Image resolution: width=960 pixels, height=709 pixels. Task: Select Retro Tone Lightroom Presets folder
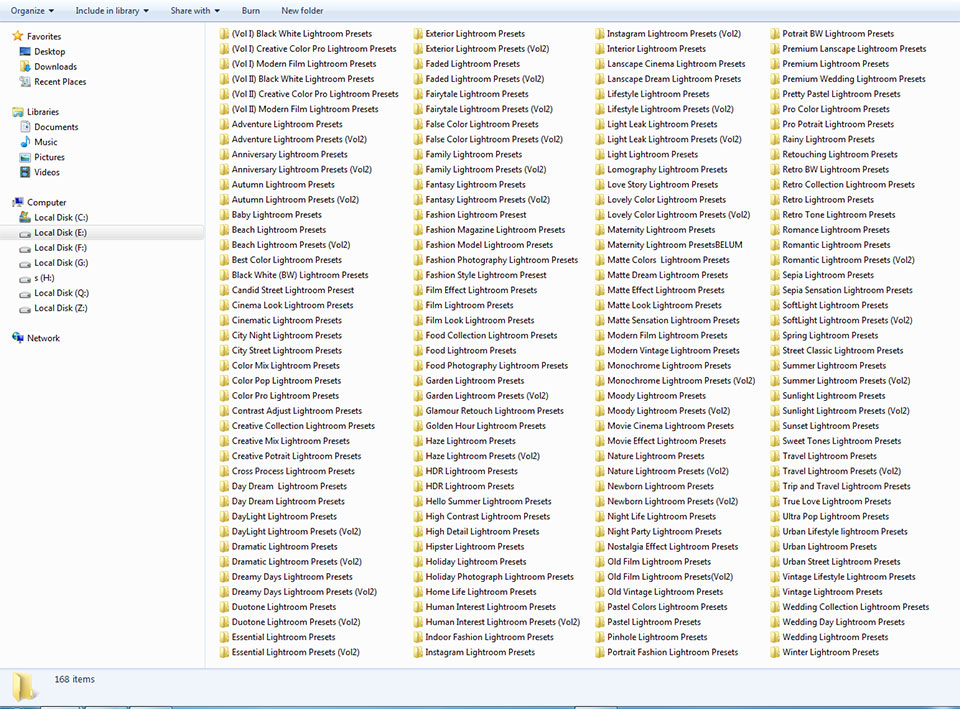pos(833,215)
